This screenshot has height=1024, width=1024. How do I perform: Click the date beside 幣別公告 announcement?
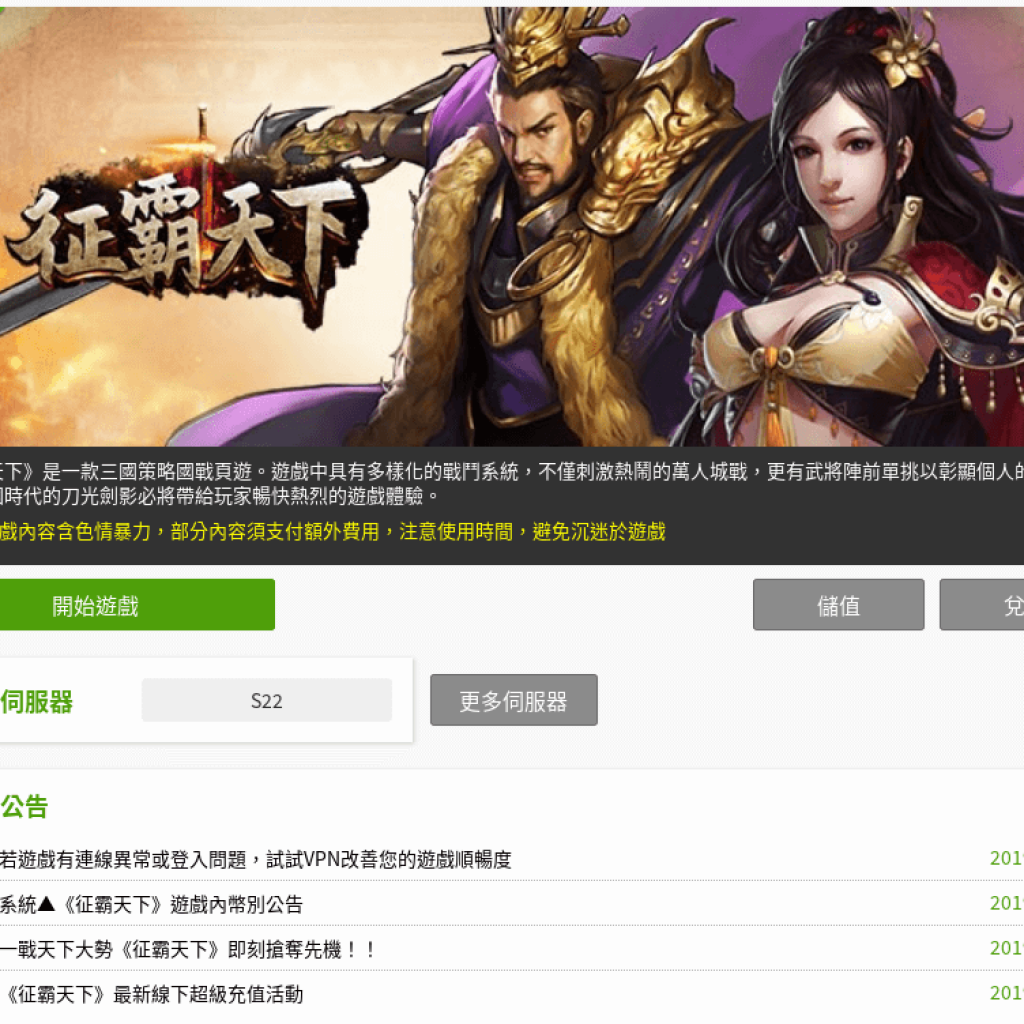(x=1006, y=903)
